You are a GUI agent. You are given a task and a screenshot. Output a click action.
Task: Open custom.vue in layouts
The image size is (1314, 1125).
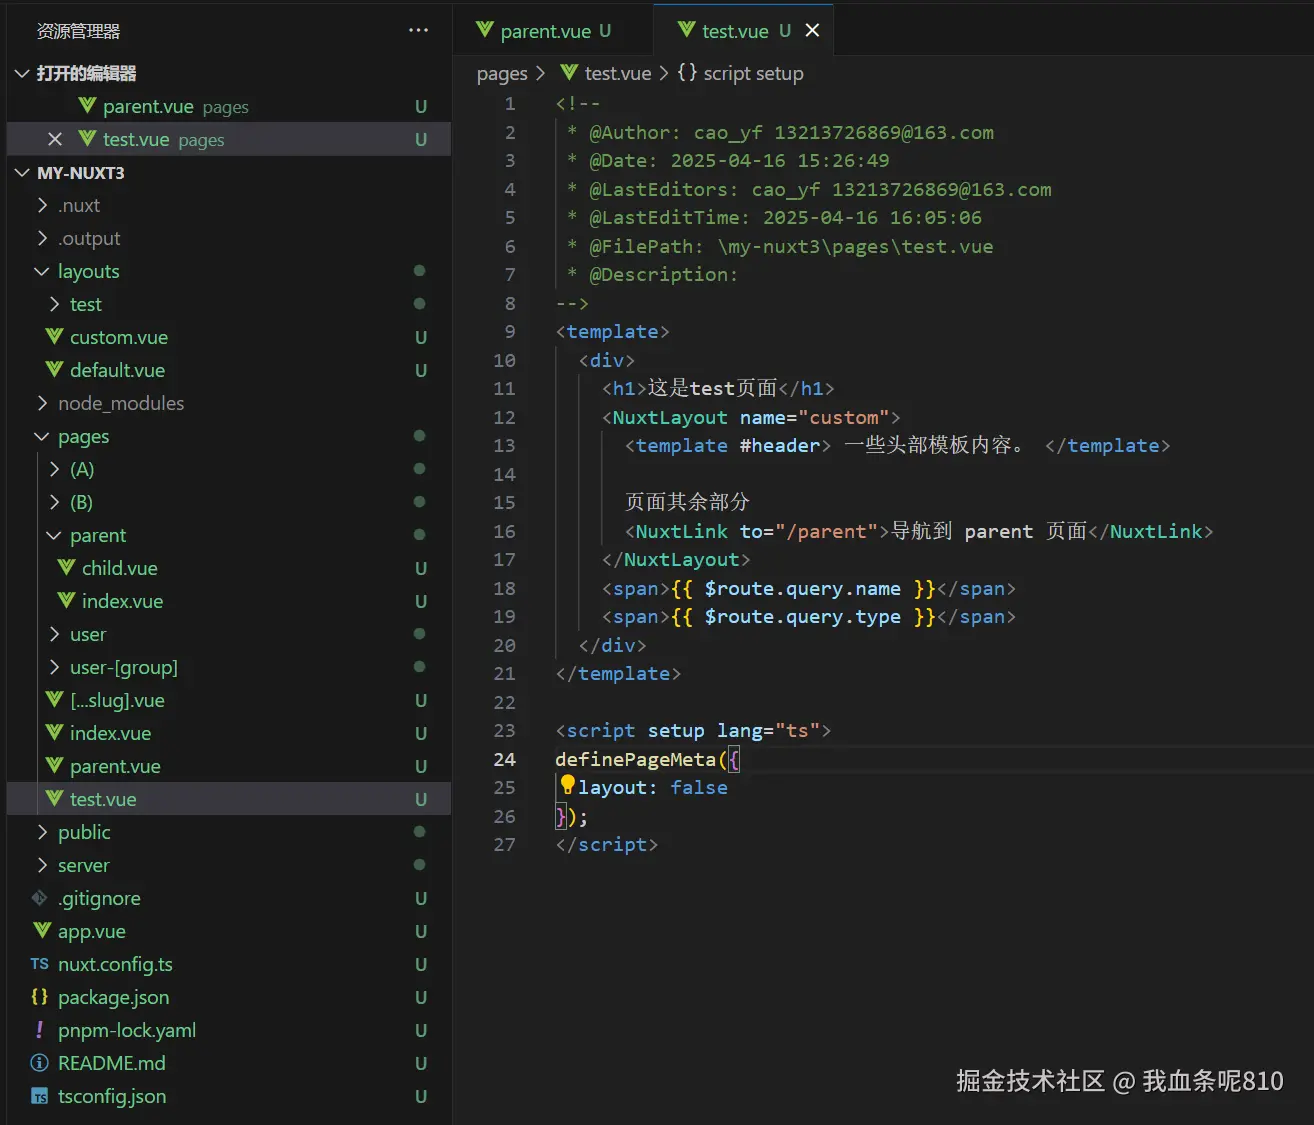click(229, 337)
